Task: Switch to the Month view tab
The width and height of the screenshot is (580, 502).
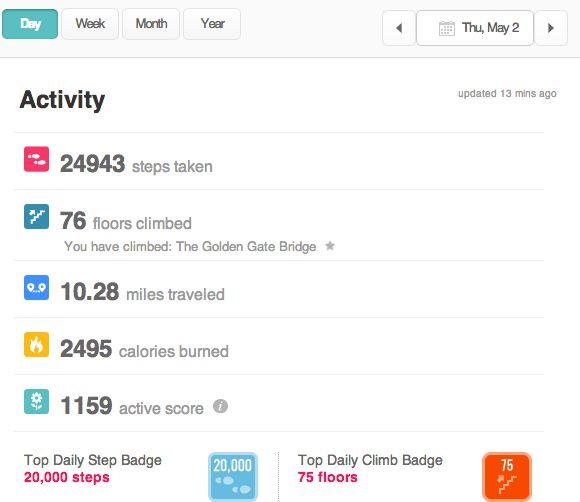Action: coord(151,24)
